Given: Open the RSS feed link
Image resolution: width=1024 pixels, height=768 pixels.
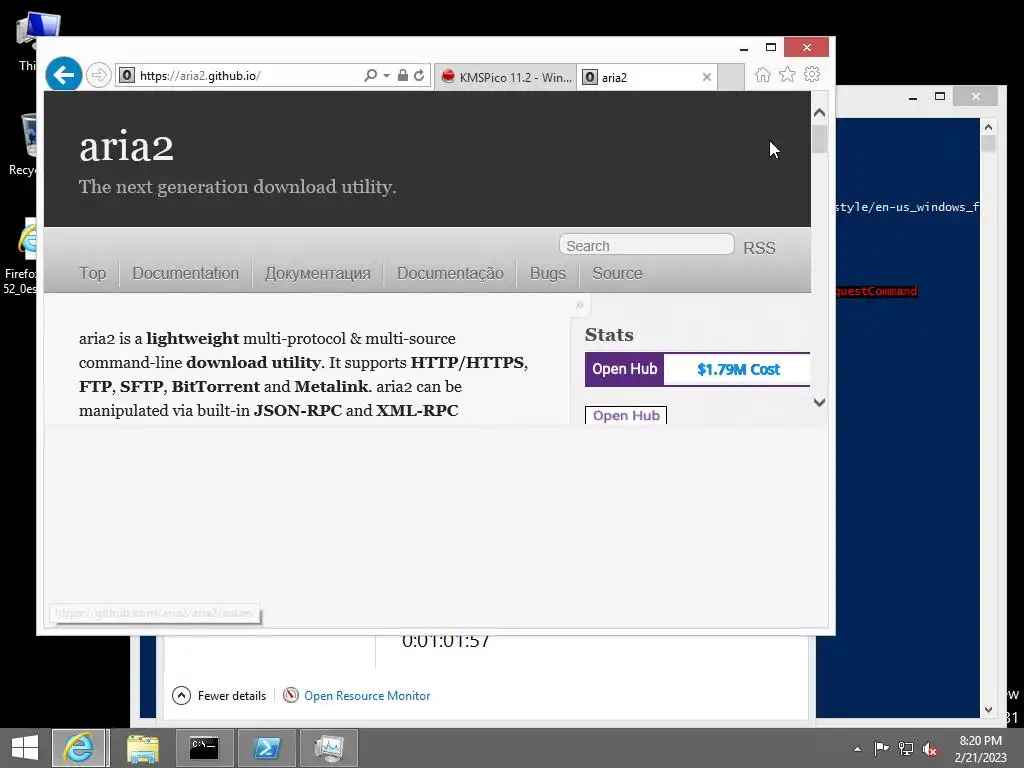Looking at the screenshot, I should (x=759, y=248).
